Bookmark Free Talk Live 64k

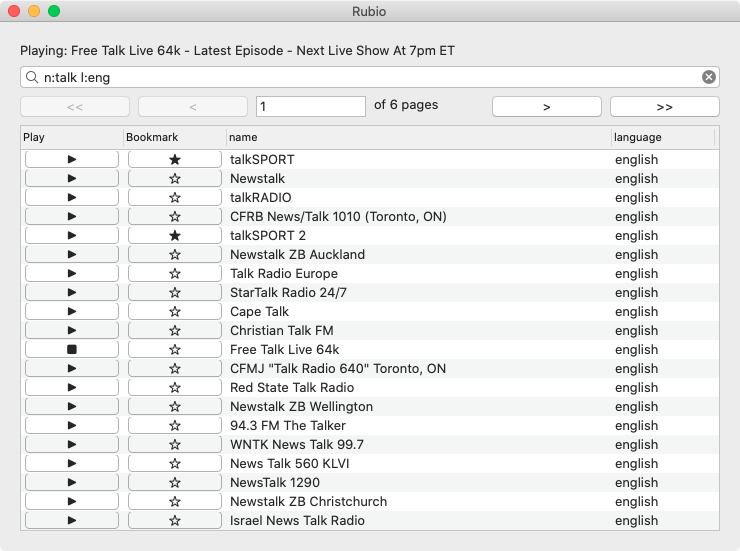(175, 349)
